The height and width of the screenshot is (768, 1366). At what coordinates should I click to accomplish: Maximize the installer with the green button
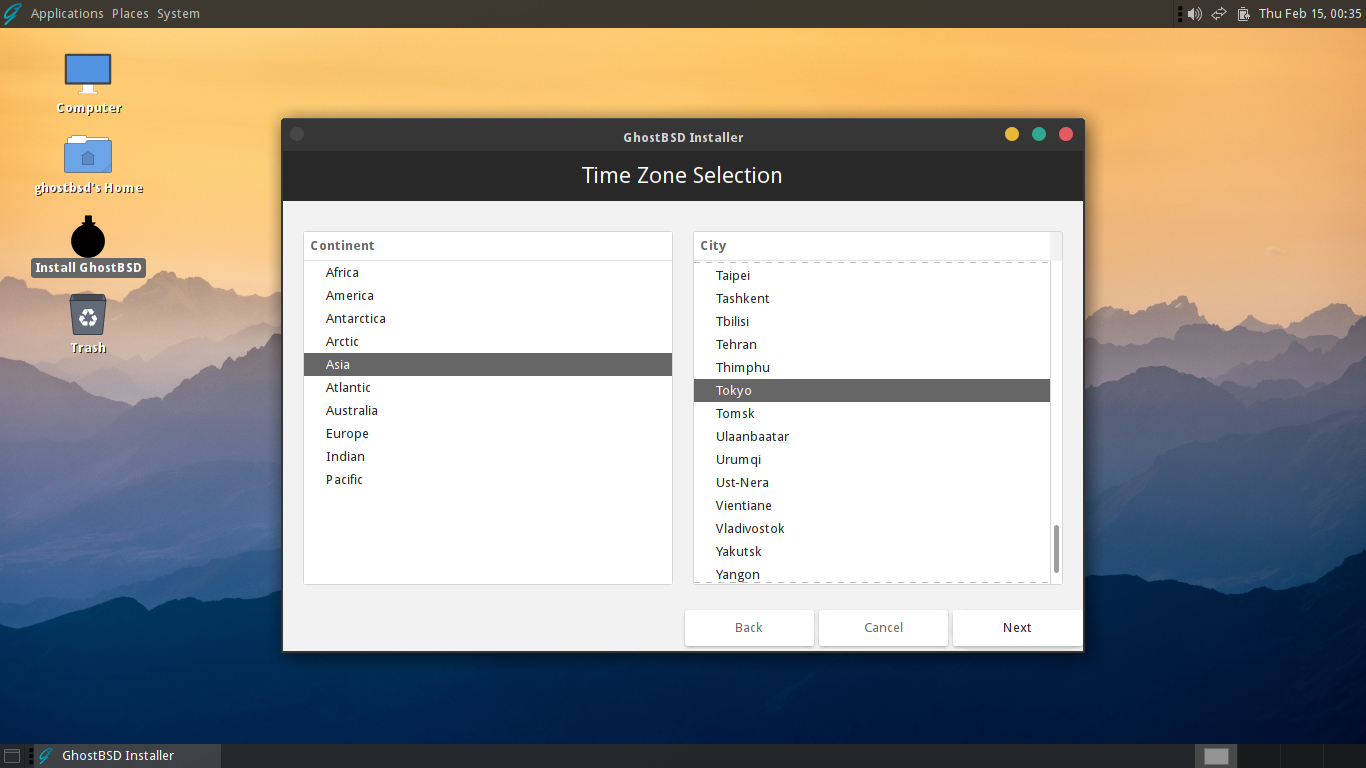pyautogui.click(x=1039, y=134)
